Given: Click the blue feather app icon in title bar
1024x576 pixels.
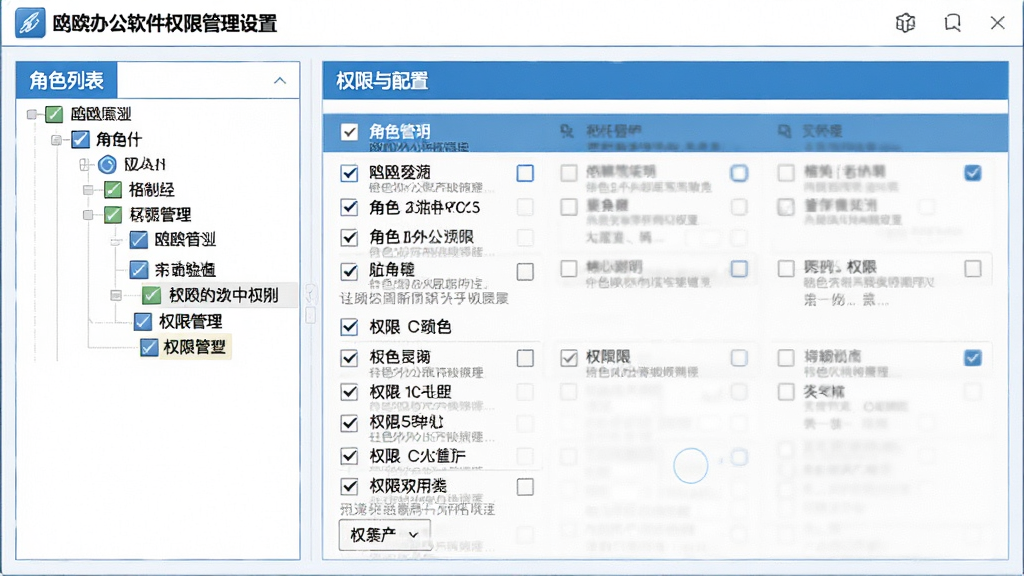Looking at the screenshot, I should [x=30, y=23].
